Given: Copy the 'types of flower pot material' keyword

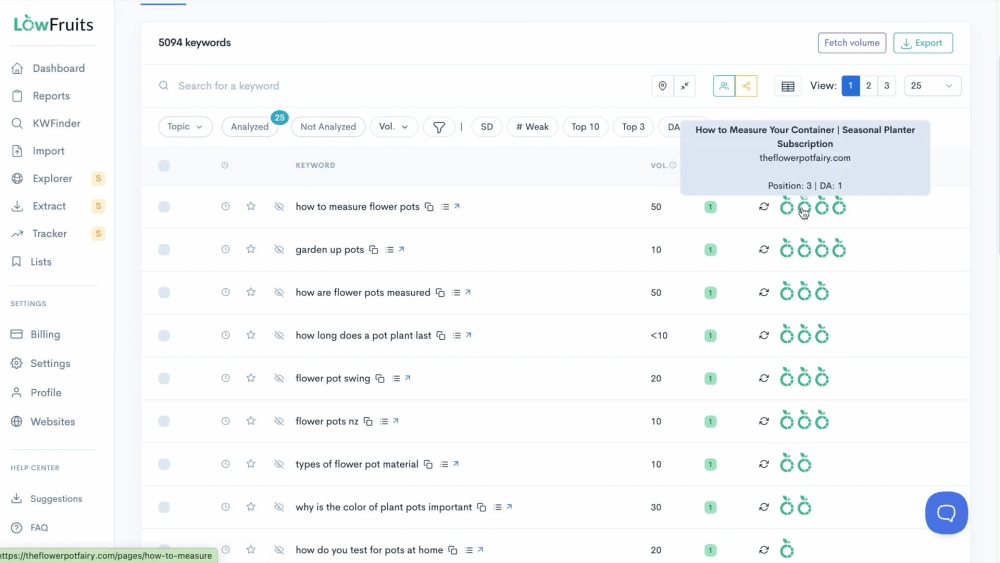Looking at the screenshot, I should (x=428, y=464).
